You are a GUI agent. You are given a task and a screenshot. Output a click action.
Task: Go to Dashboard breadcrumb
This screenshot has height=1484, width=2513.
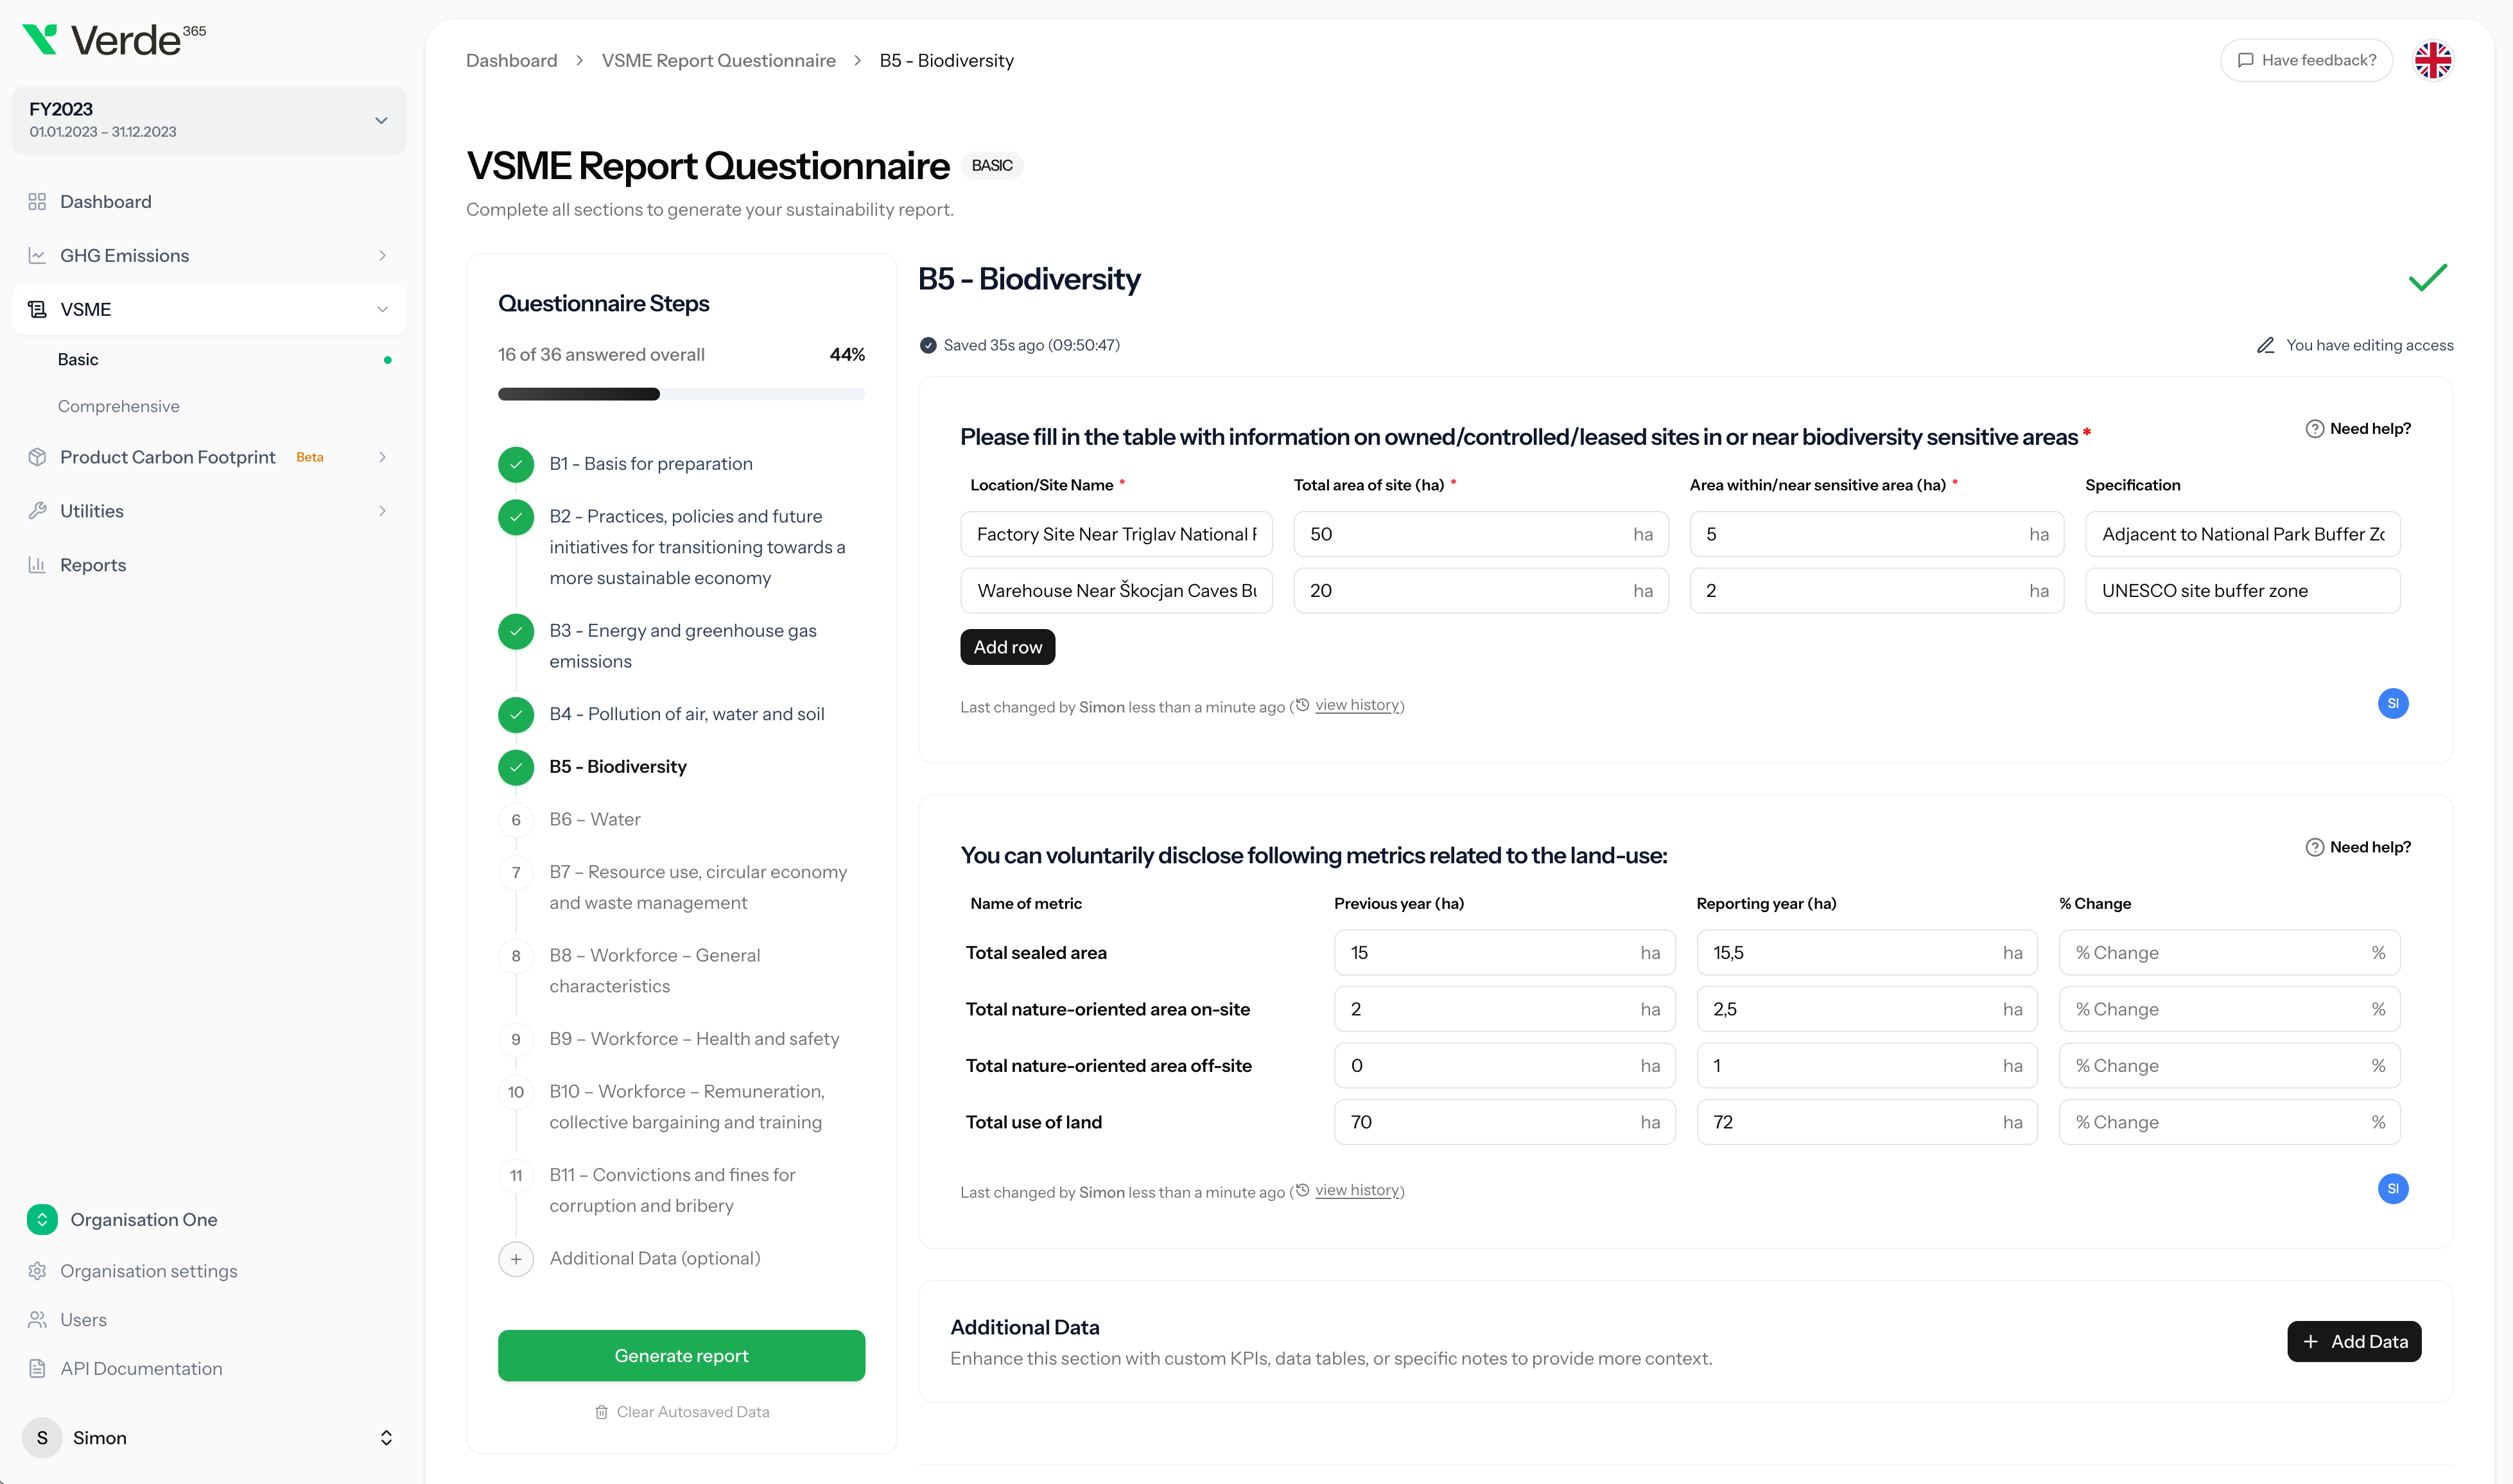(511, 60)
